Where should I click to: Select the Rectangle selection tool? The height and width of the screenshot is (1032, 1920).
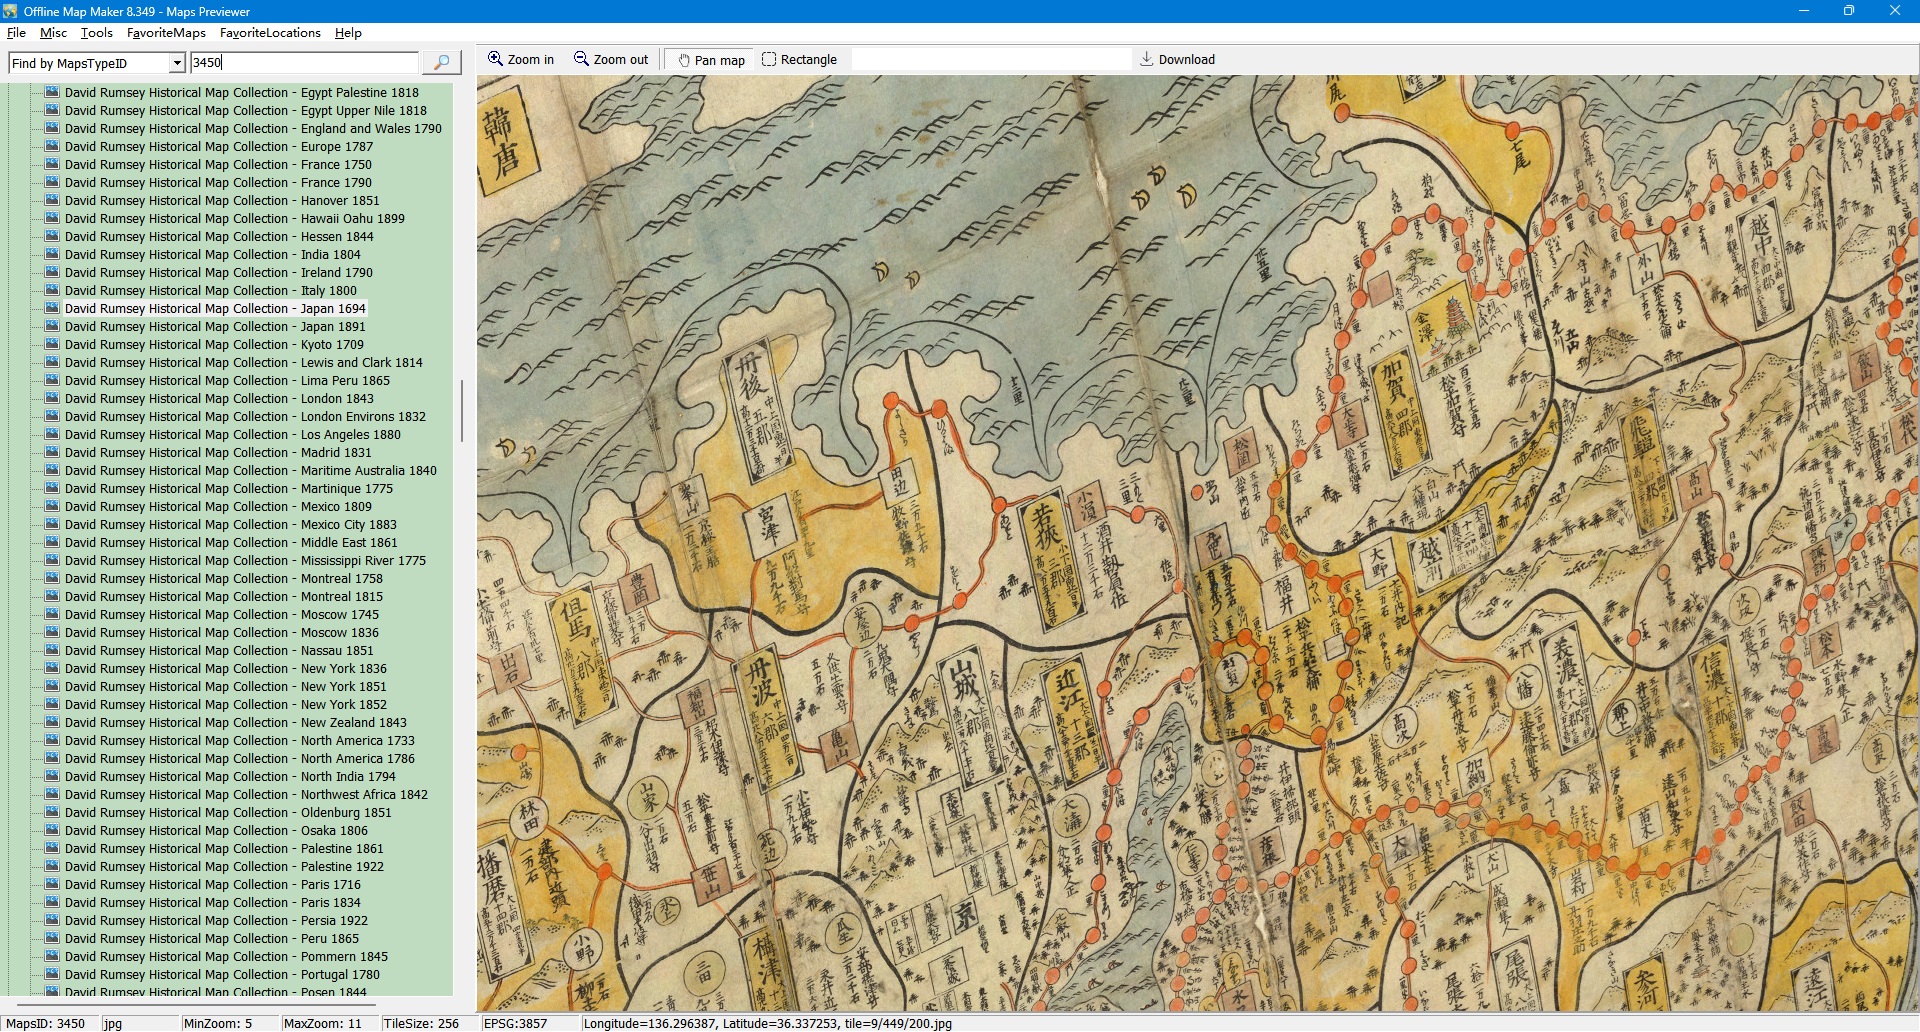click(769, 60)
